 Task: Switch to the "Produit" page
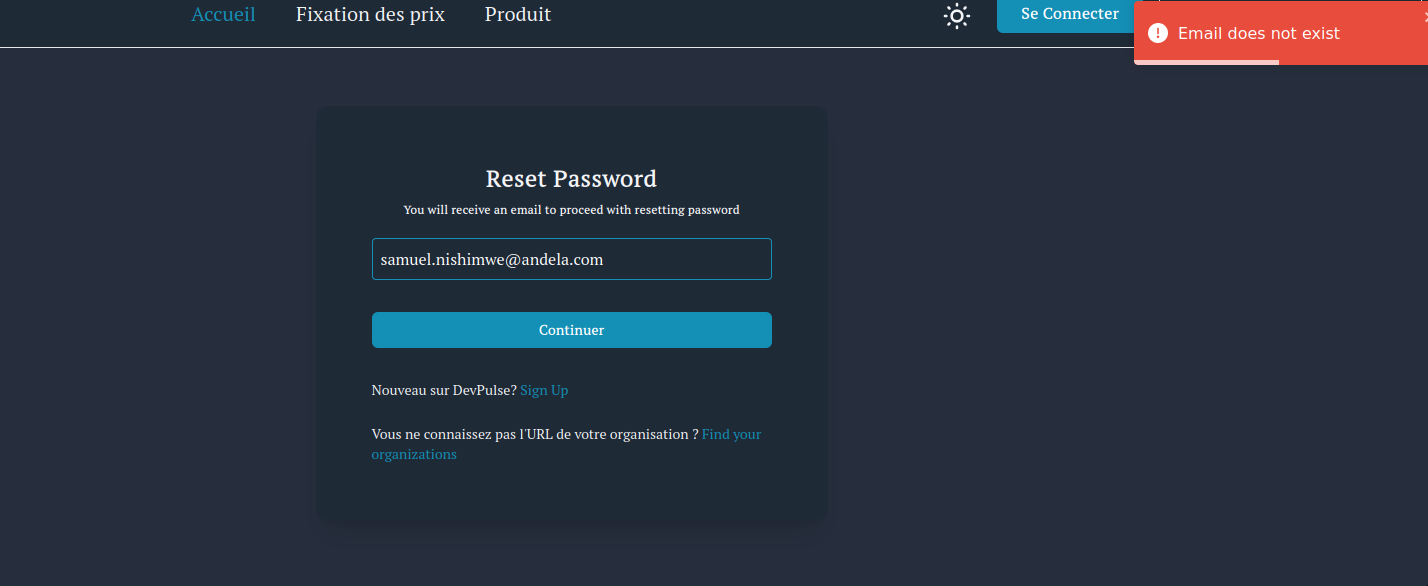click(517, 14)
